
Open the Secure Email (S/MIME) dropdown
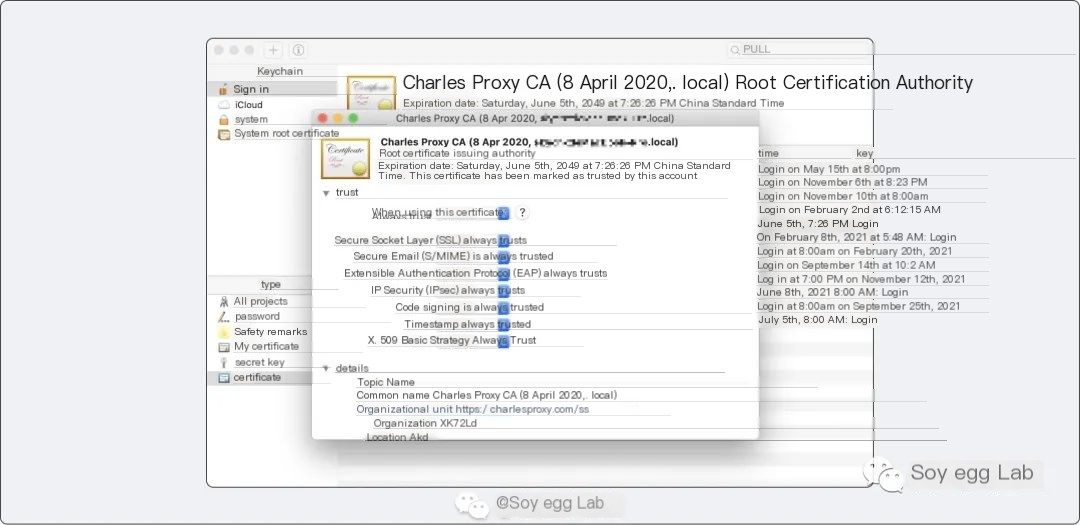tap(503, 257)
